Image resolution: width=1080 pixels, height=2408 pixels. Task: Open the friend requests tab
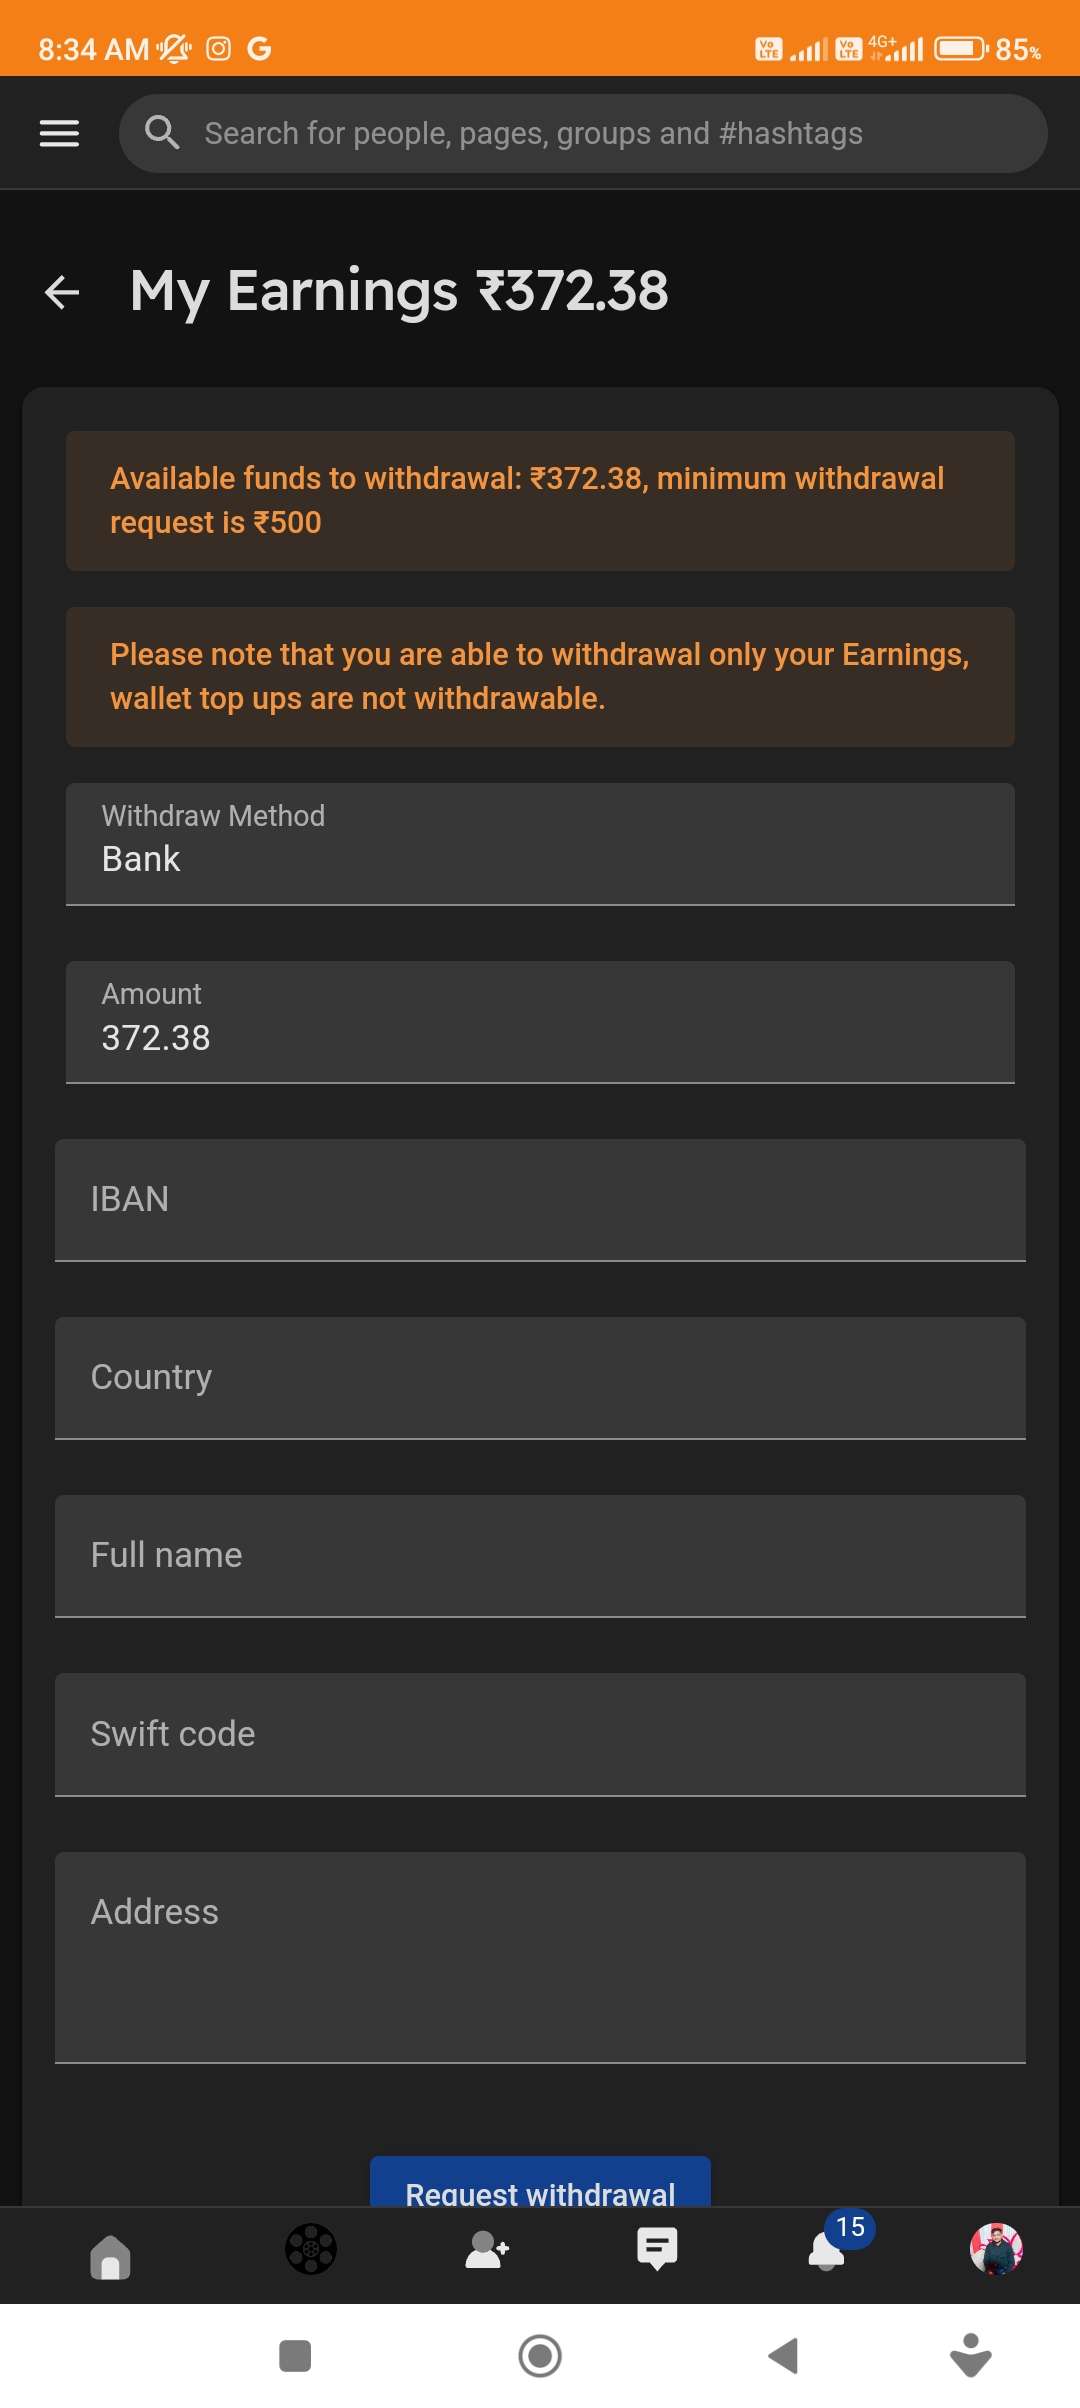pyautogui.click(x=487, y=2250)
